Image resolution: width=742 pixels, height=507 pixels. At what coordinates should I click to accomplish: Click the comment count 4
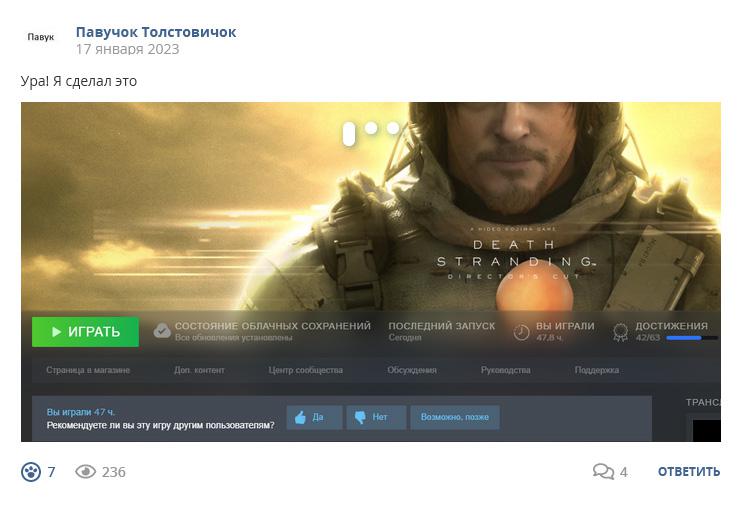point(624,472)
